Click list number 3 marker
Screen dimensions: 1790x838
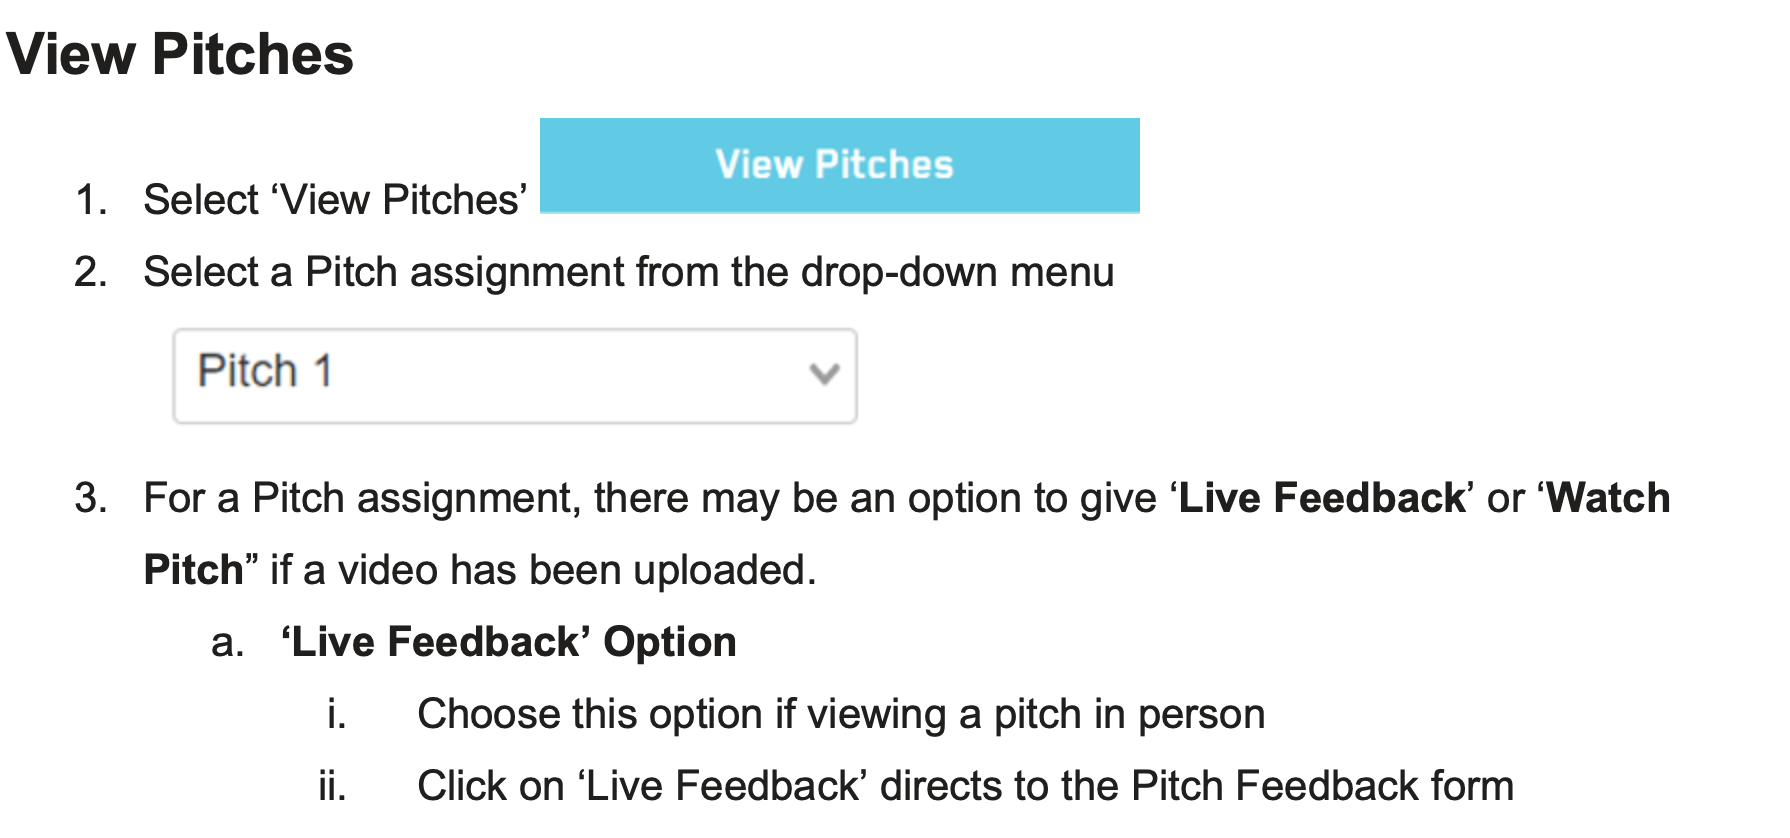tap(91, 498)
